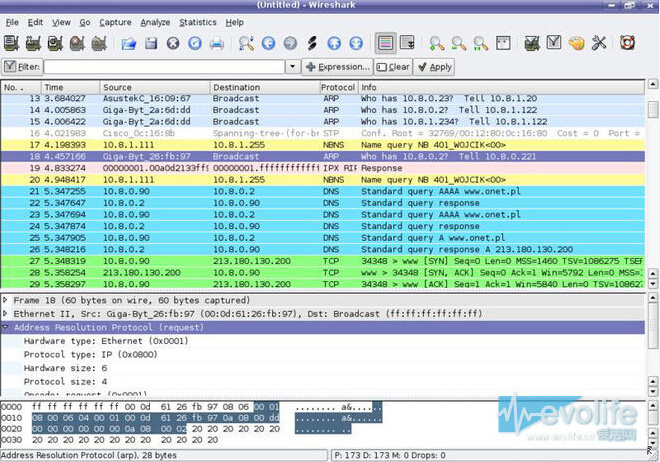
Task: Zoom out of the packet text
Action: pyautogui.click(x=459, y=43)
